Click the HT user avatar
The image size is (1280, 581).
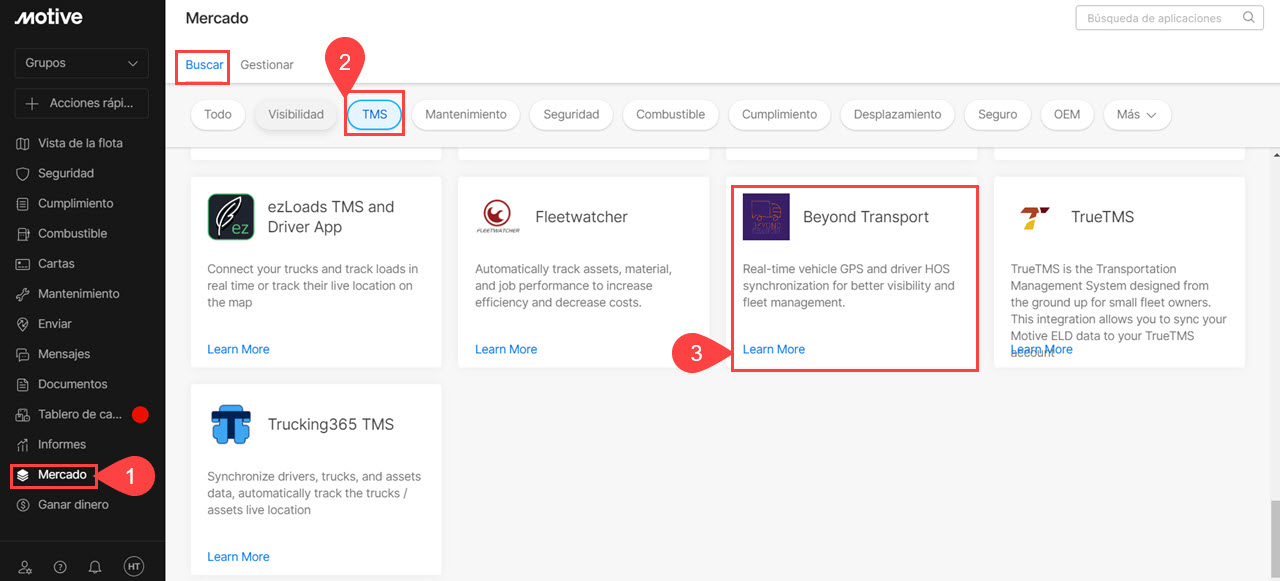coord(134,567)
